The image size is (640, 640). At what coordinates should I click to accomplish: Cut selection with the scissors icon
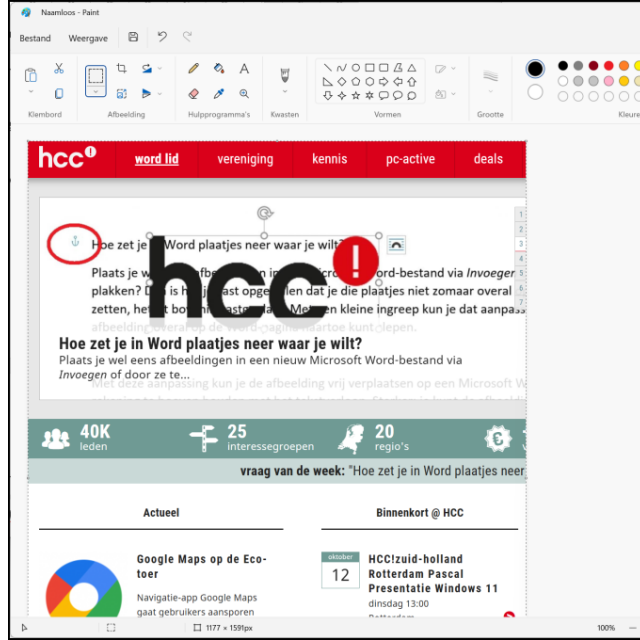tap(59, 68)
